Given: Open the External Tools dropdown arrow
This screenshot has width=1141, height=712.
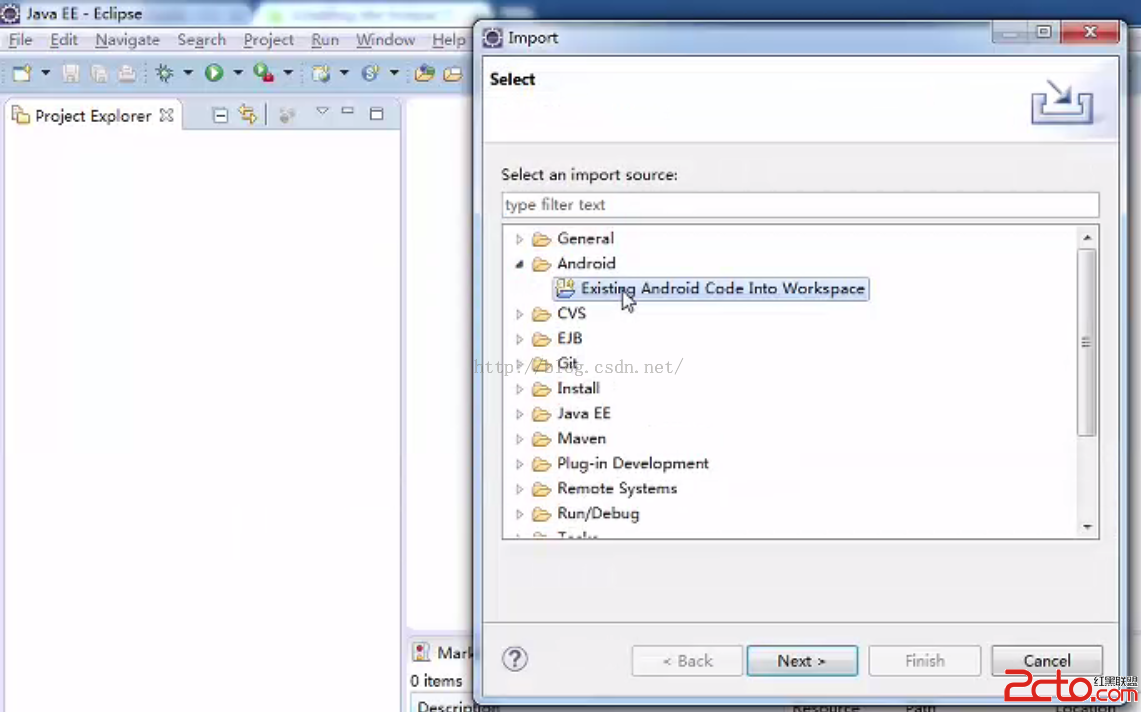Looking at the screenshot, I should (x=287, y=73).
